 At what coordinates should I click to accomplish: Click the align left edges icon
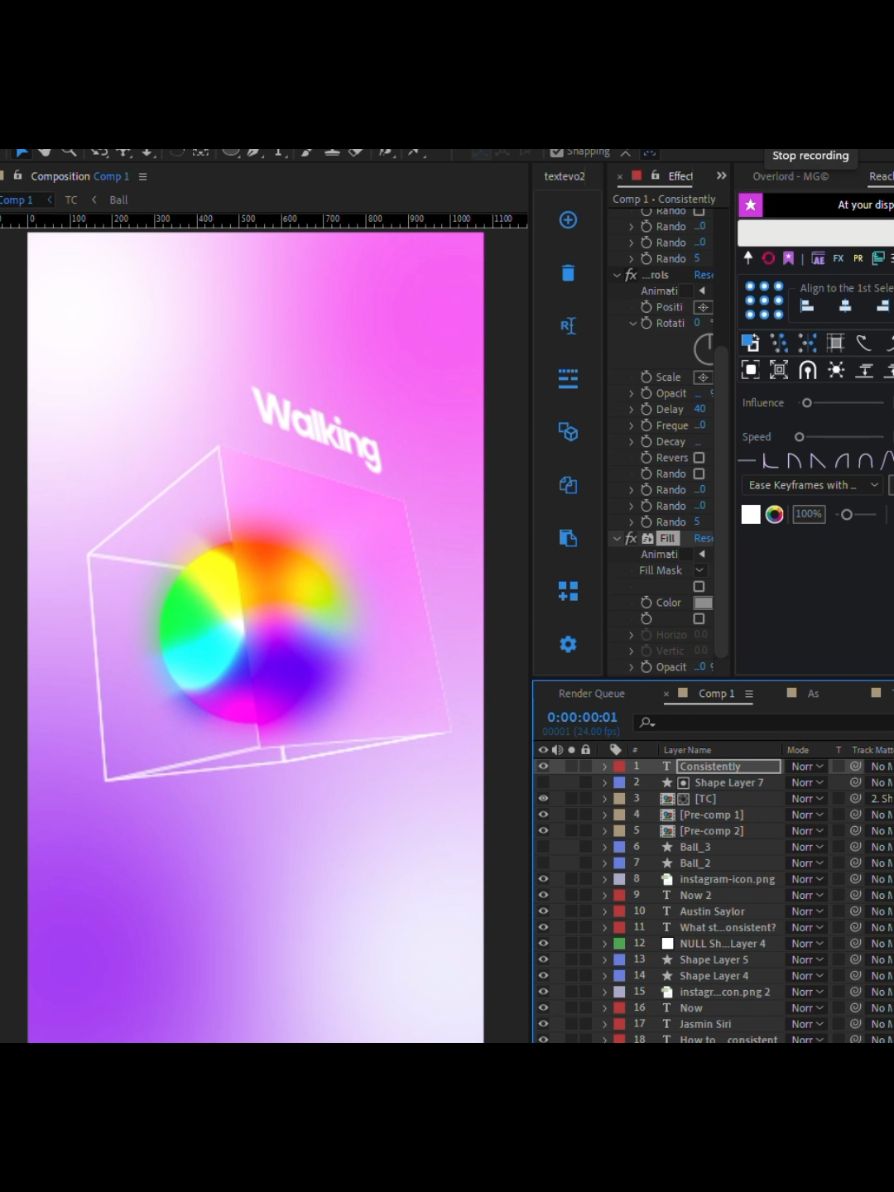807,306
